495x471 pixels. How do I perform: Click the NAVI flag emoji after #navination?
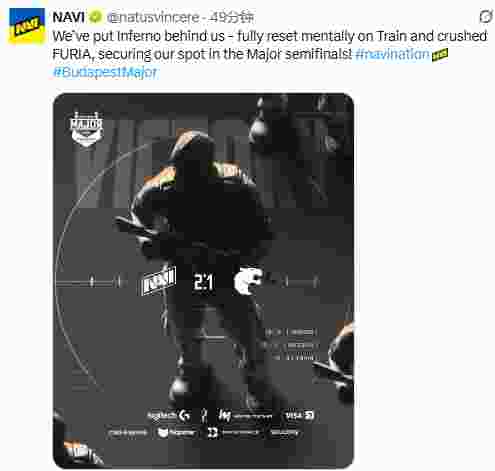(x=440, y=54)
